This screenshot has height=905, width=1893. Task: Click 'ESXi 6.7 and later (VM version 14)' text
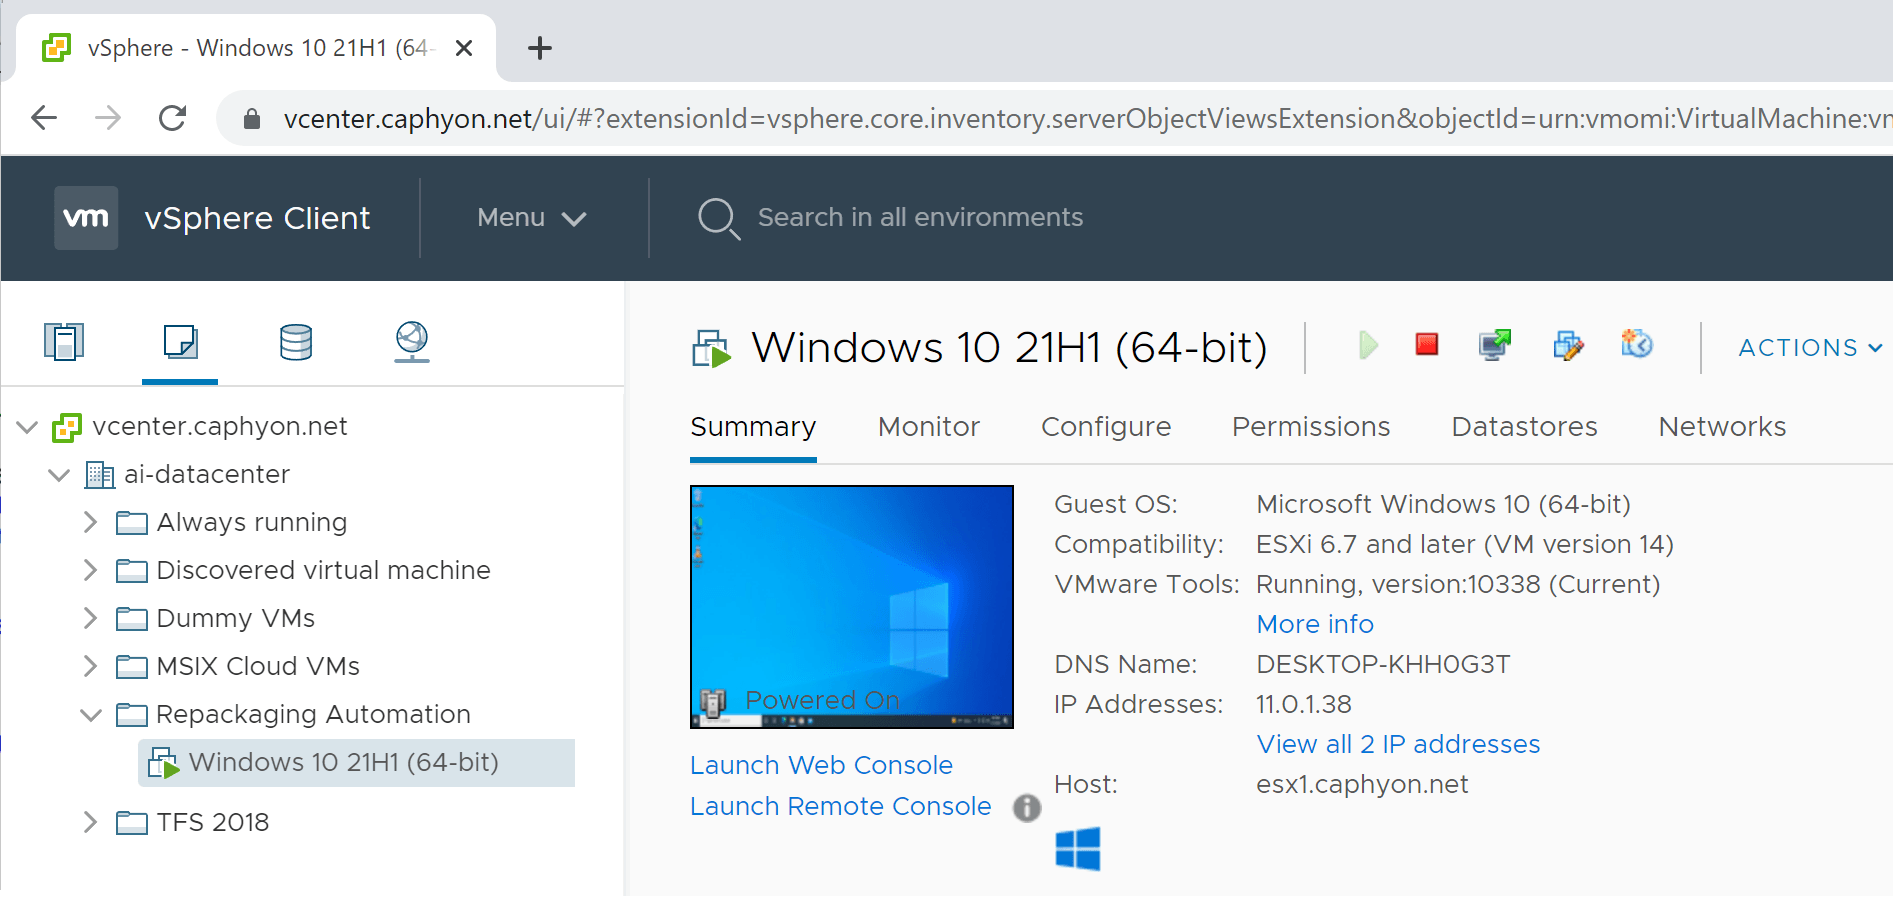tap(1464, 544)
